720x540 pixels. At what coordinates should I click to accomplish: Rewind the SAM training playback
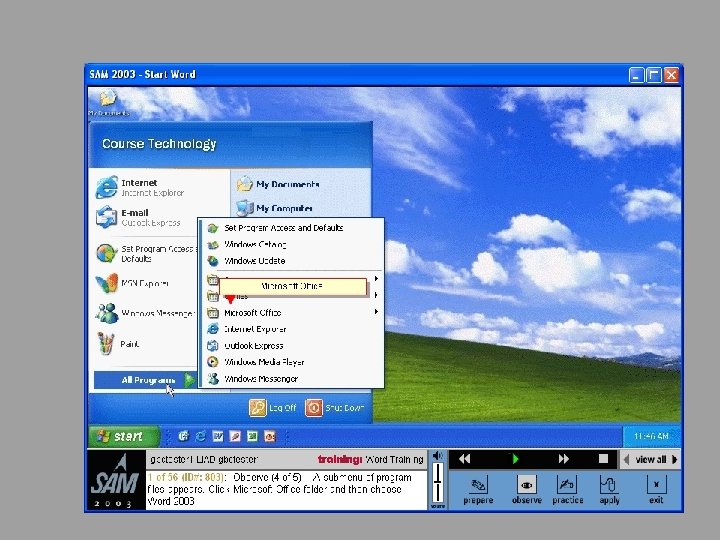pos(464,459)
